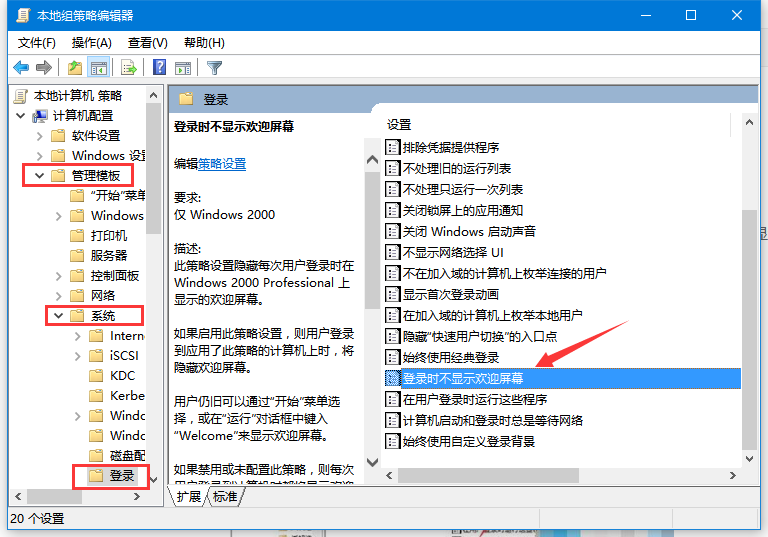Toggle the Show/Hide action pane icon

click(183, 68)
